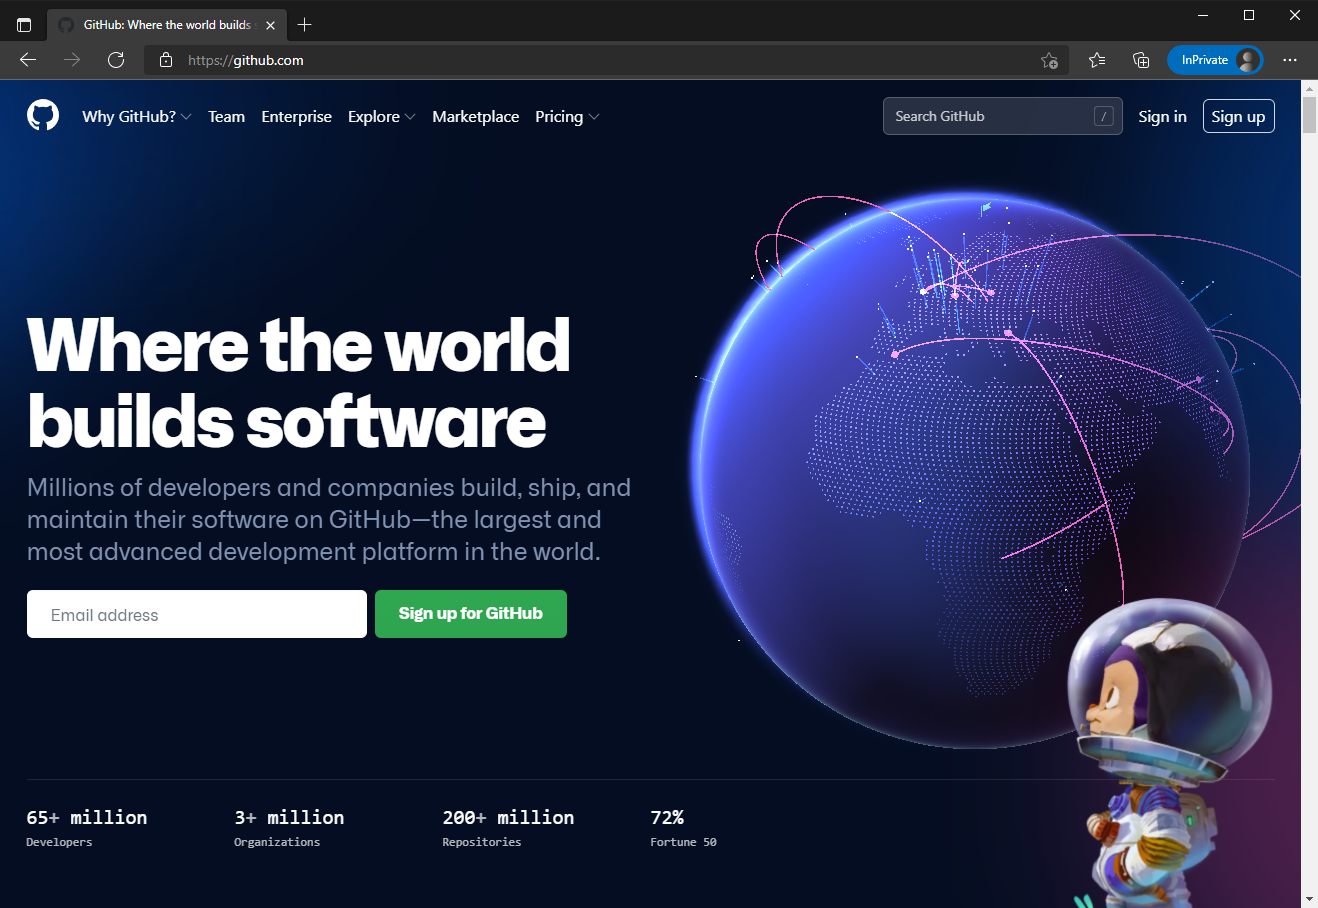Focus the Search GitHub box
The height and width of the screenshot is (908, 1318).
(x=990, y=116)
